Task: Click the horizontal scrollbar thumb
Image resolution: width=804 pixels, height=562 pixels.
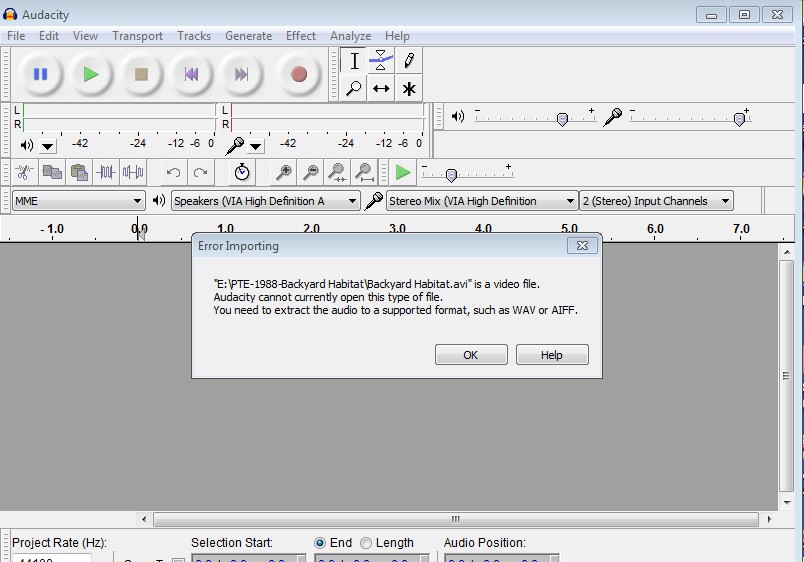Action: 455,519
